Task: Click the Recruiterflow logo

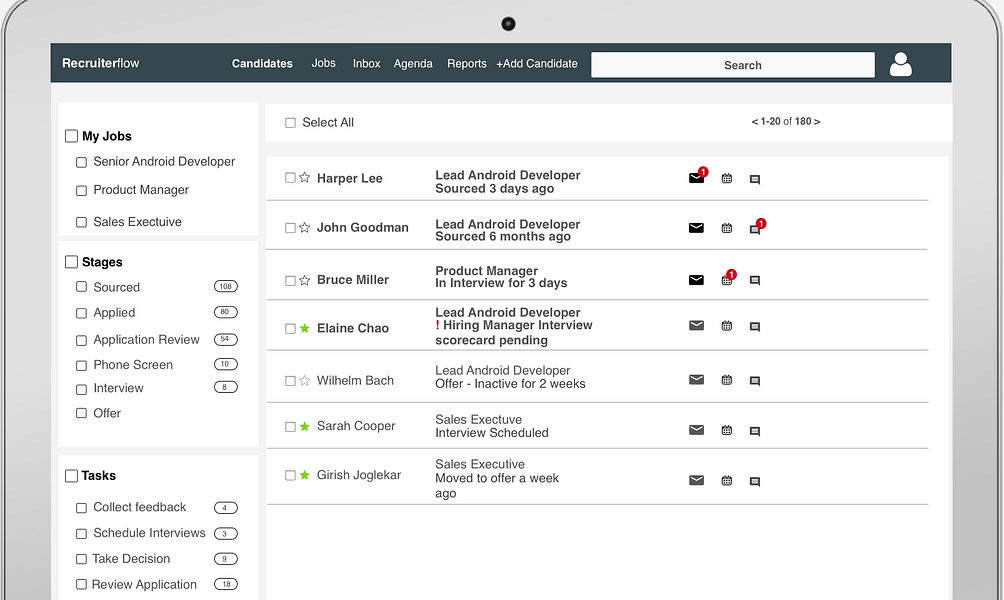Action: pyautogui.click(x=101, y=63)
